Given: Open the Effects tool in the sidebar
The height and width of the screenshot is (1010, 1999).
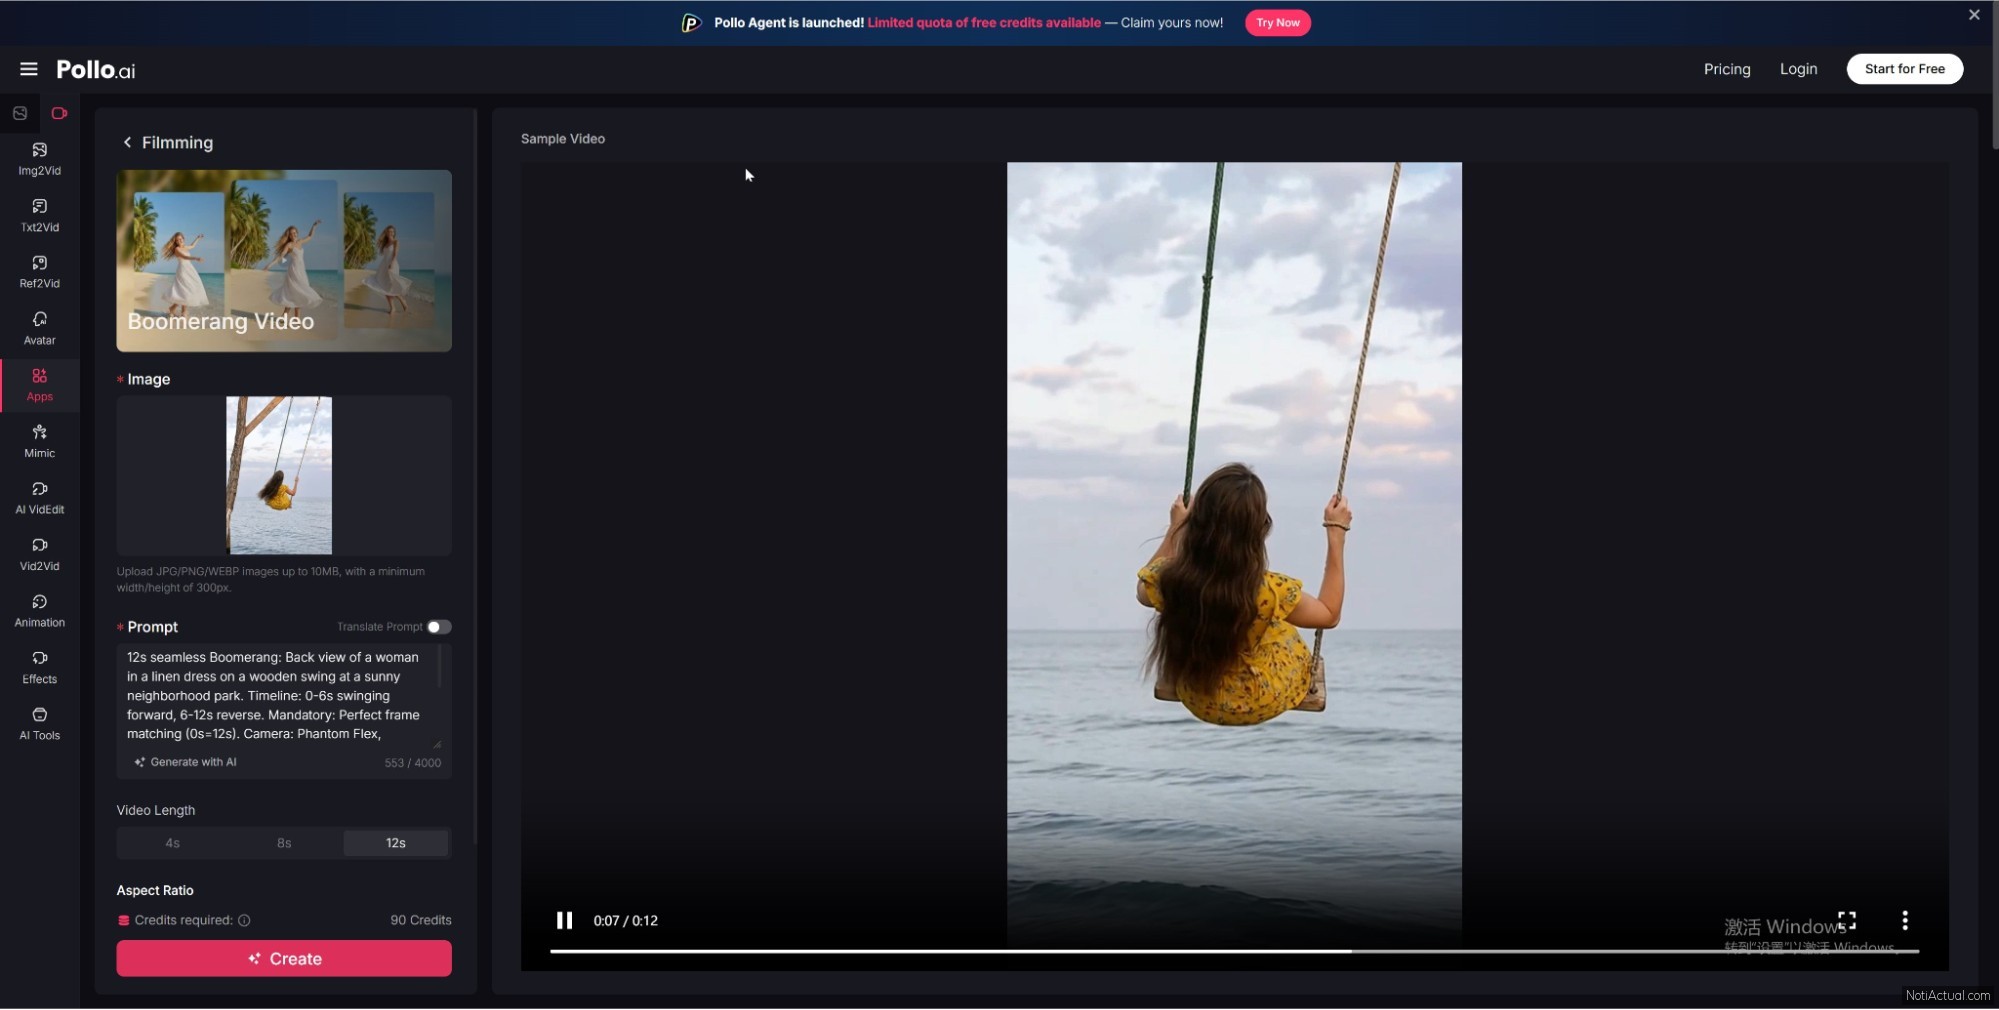Looking at the screenshot, I should click(x=39, y=667).
